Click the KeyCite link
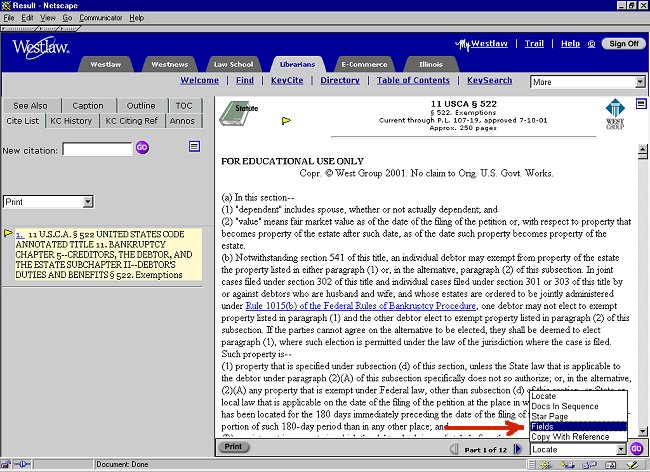 click(x=287, y=80)
